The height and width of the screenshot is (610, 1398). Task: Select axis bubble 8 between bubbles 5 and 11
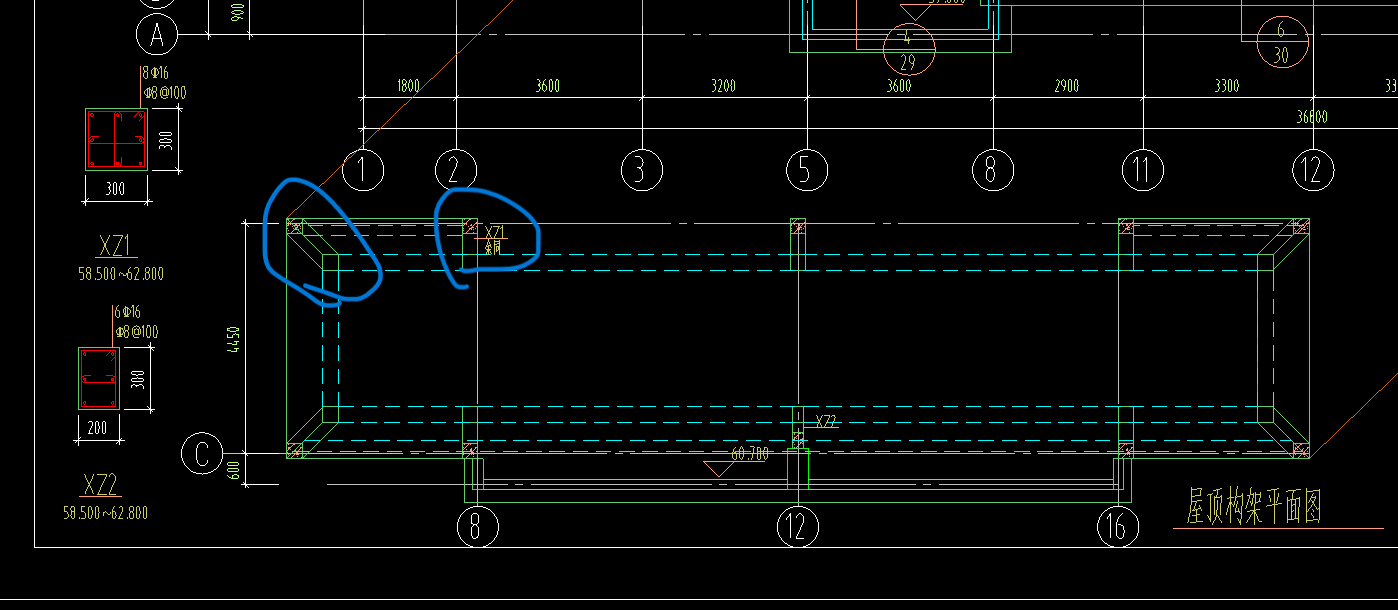click(992, 170)
